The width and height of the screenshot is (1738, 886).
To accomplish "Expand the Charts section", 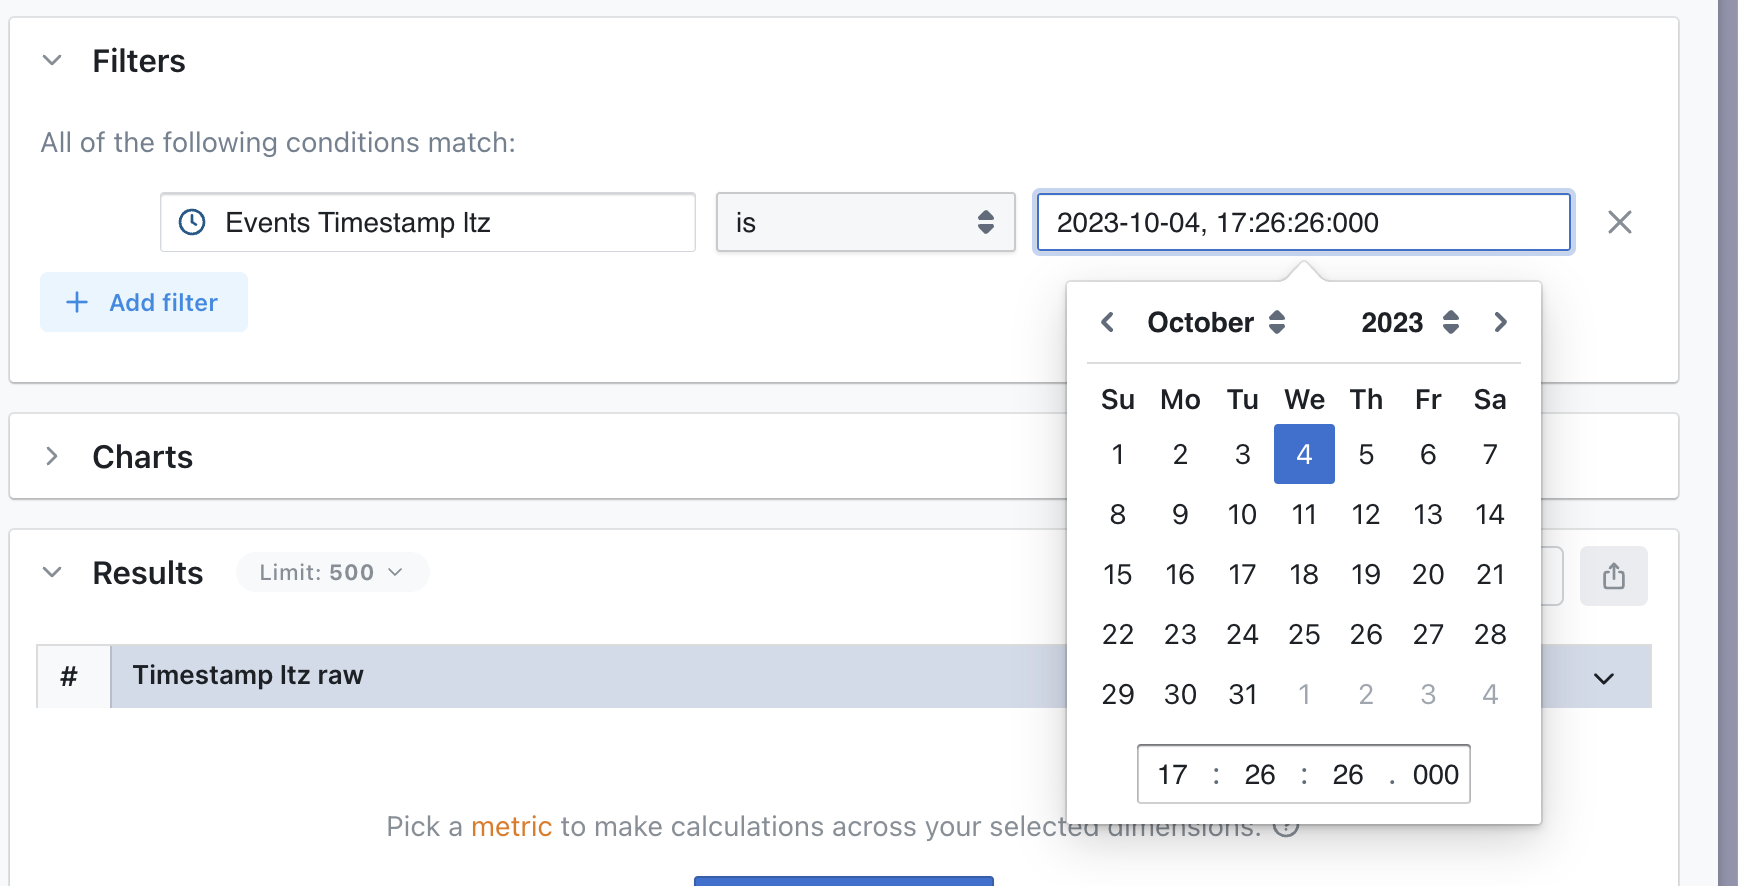I will 51,456.
